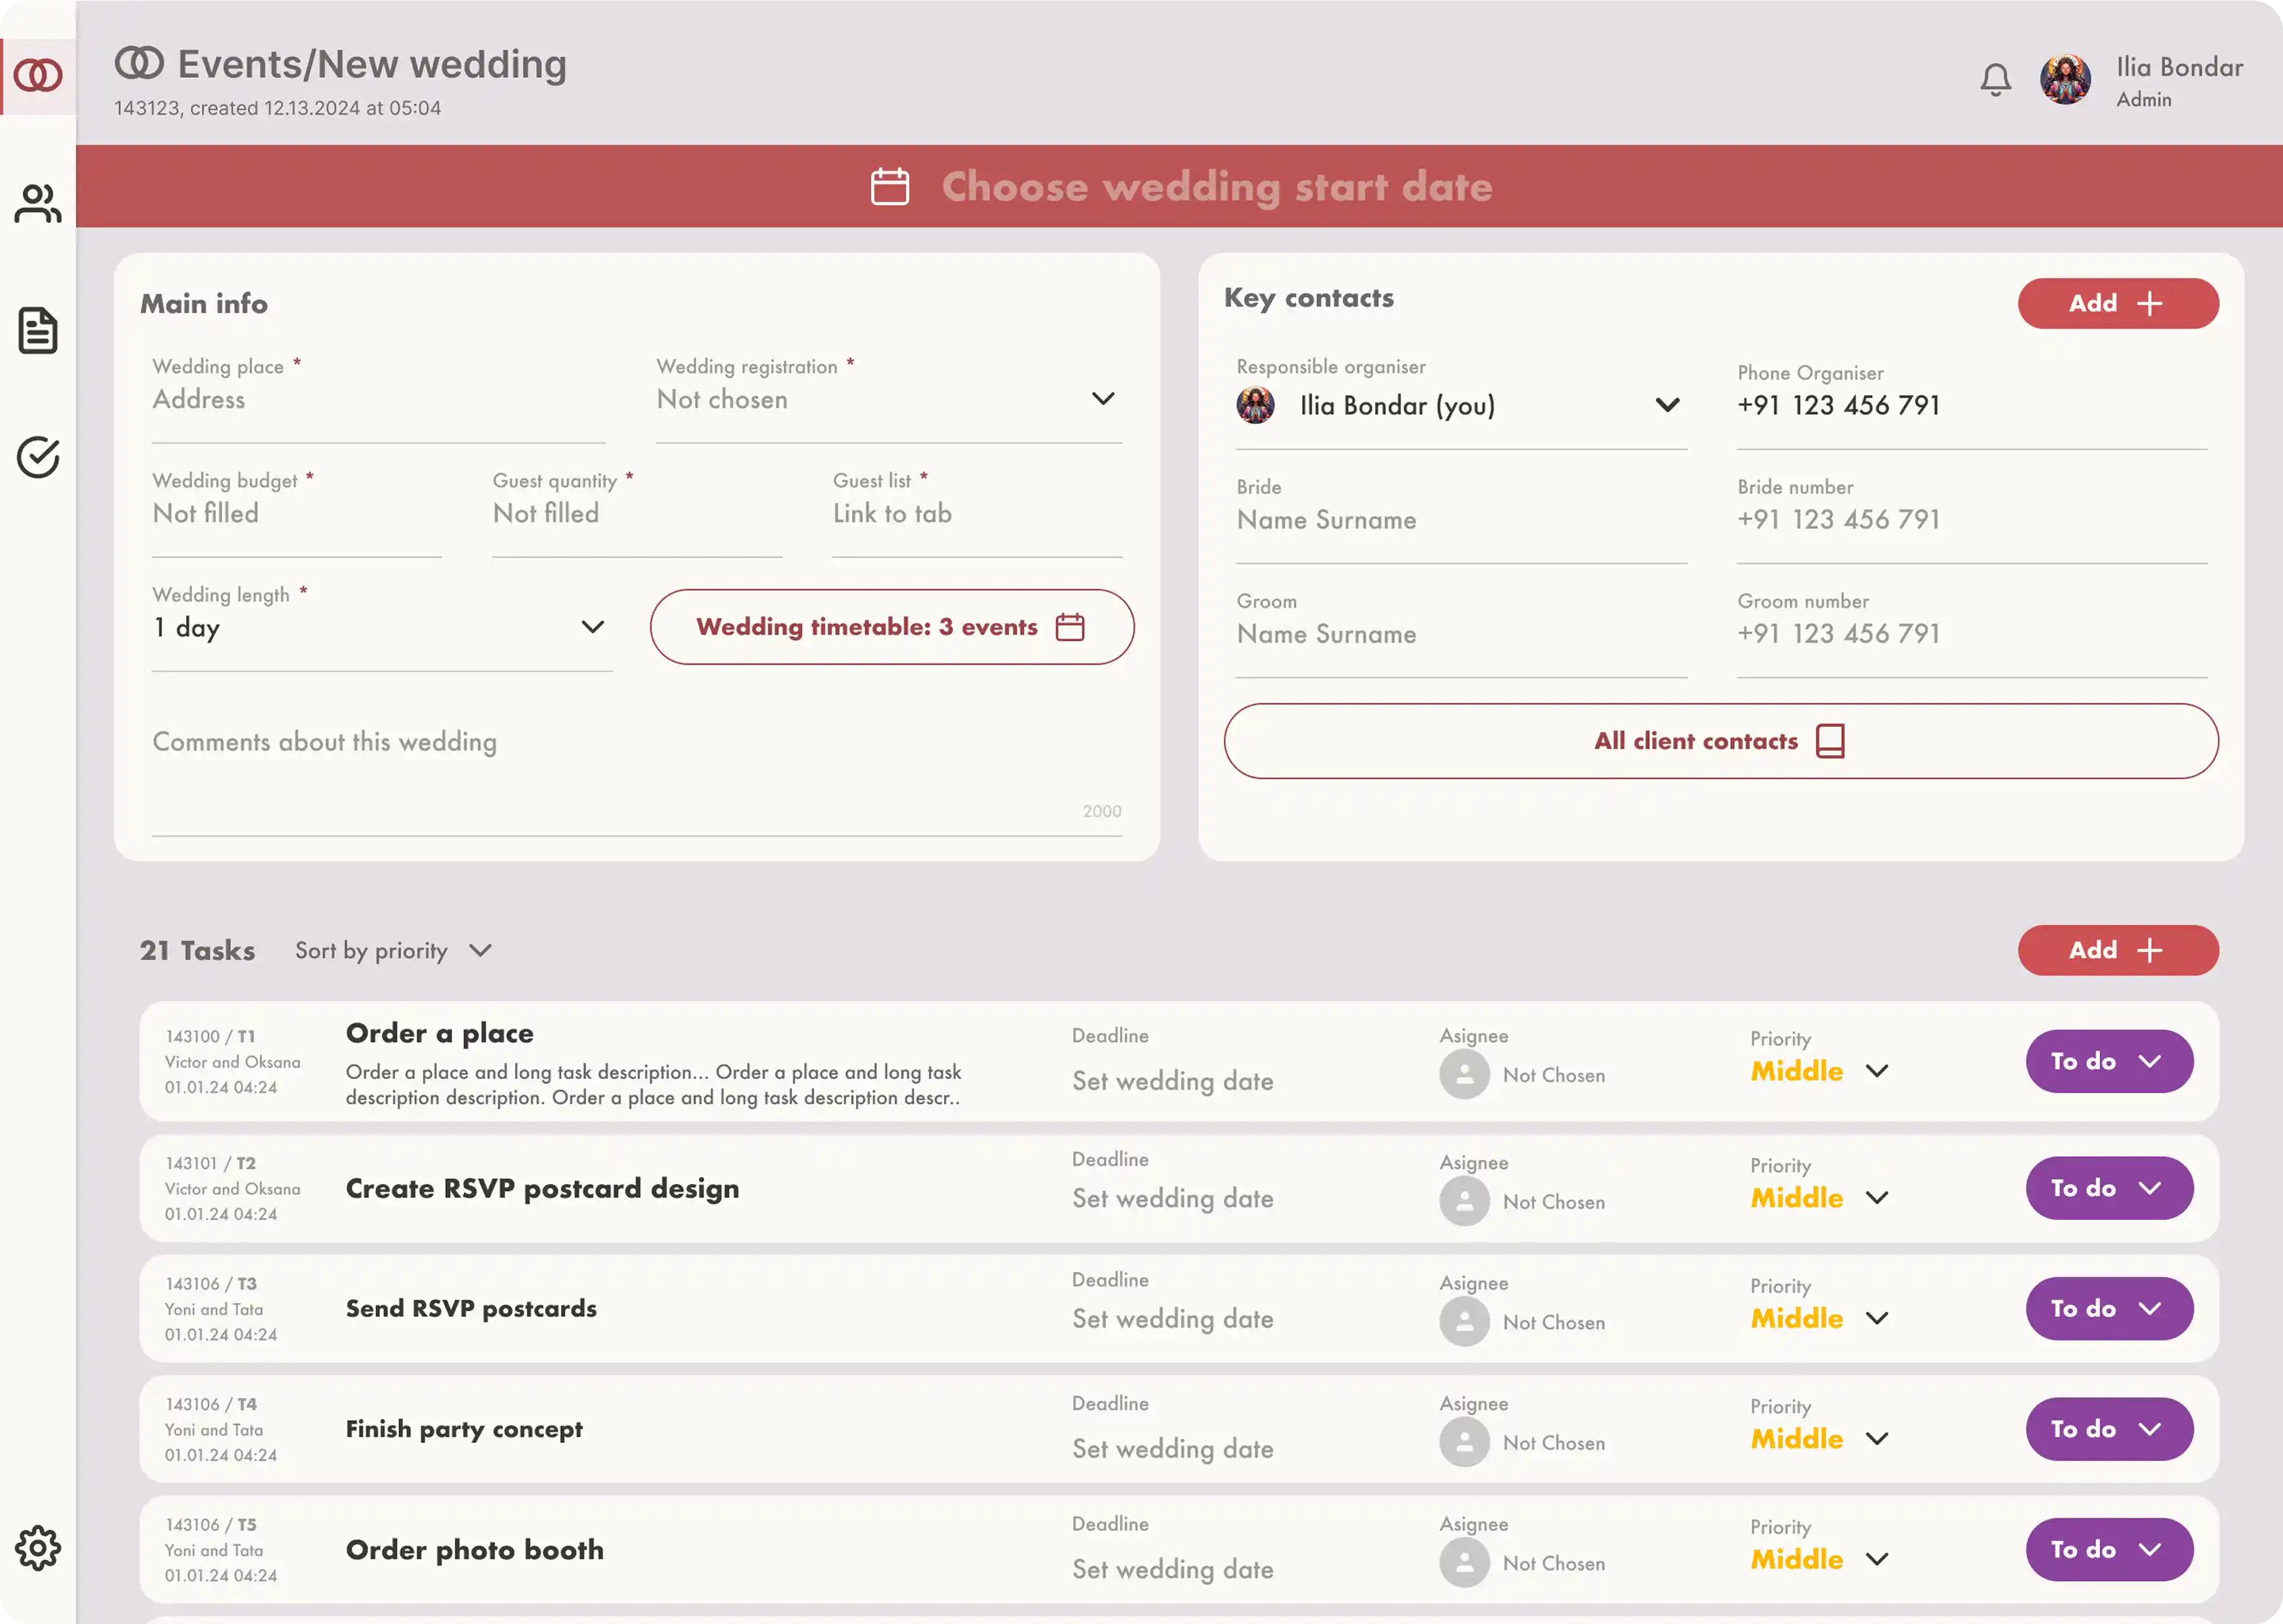The width and height of the screenshot is (2283, 1624).
Task: Open notifications via the bell icon
Action: (x=1996, y=79)
